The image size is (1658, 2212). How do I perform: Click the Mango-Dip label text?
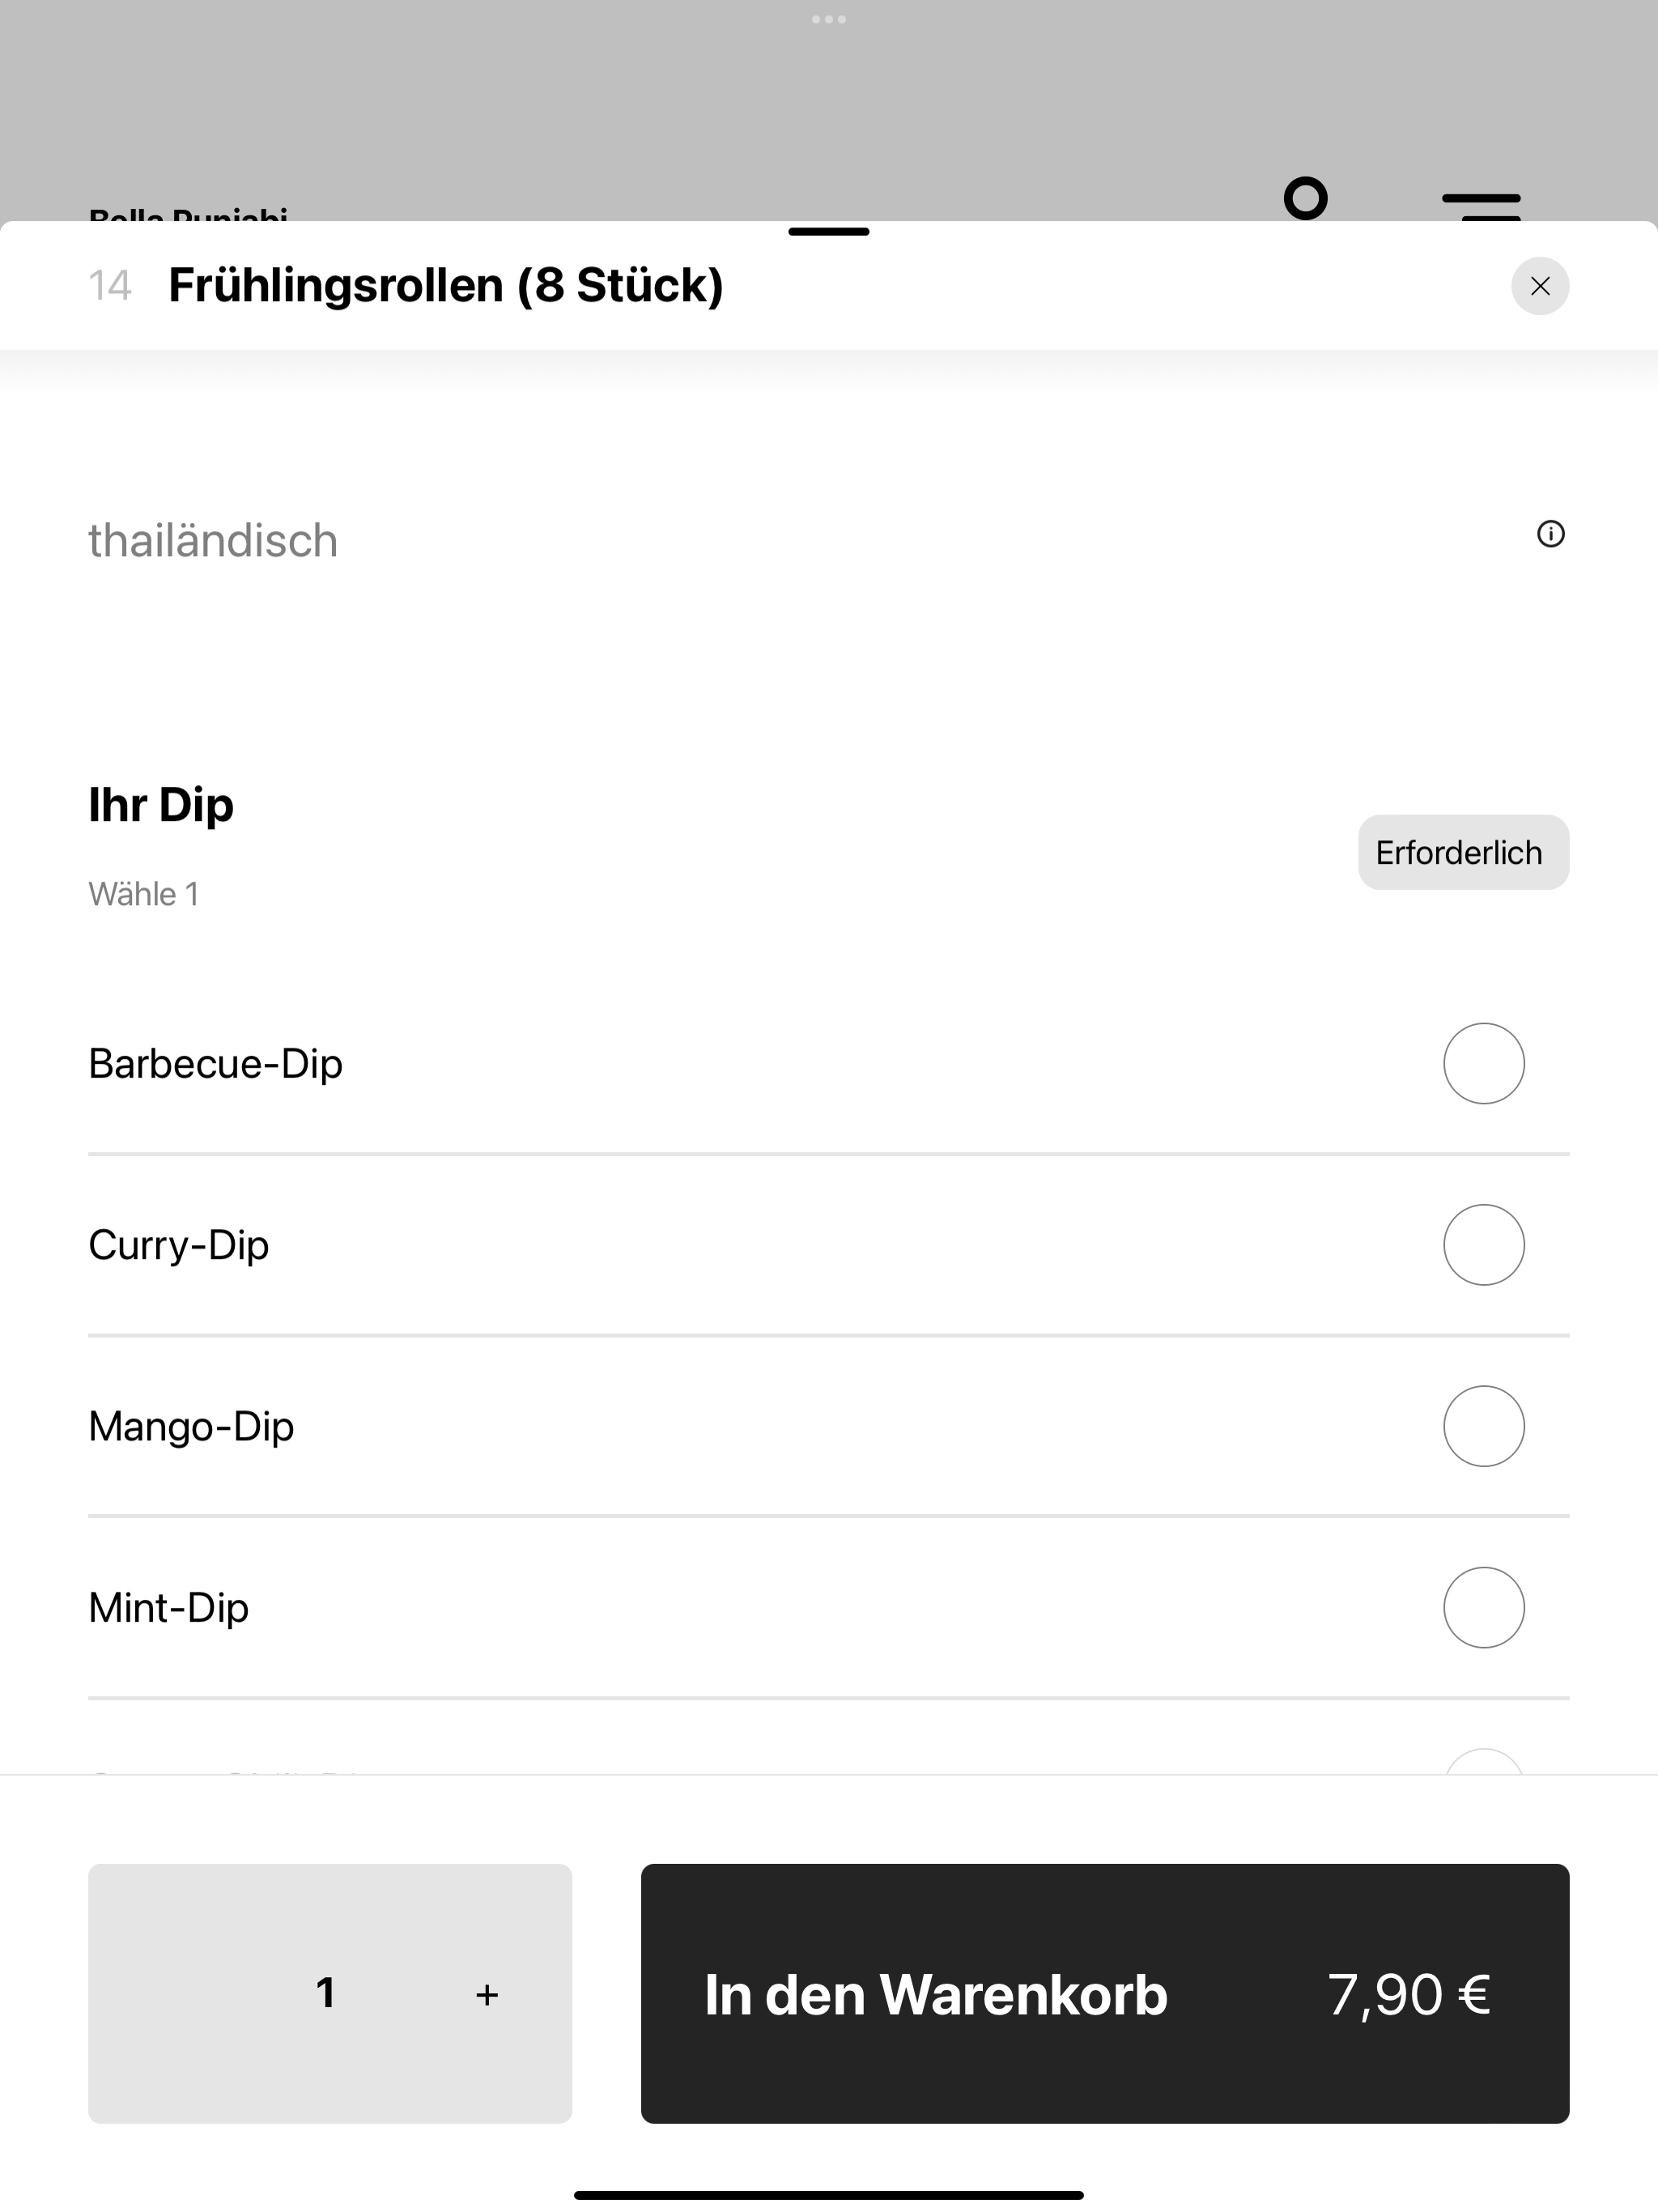pyautogui.click(x=191, y=1426)
